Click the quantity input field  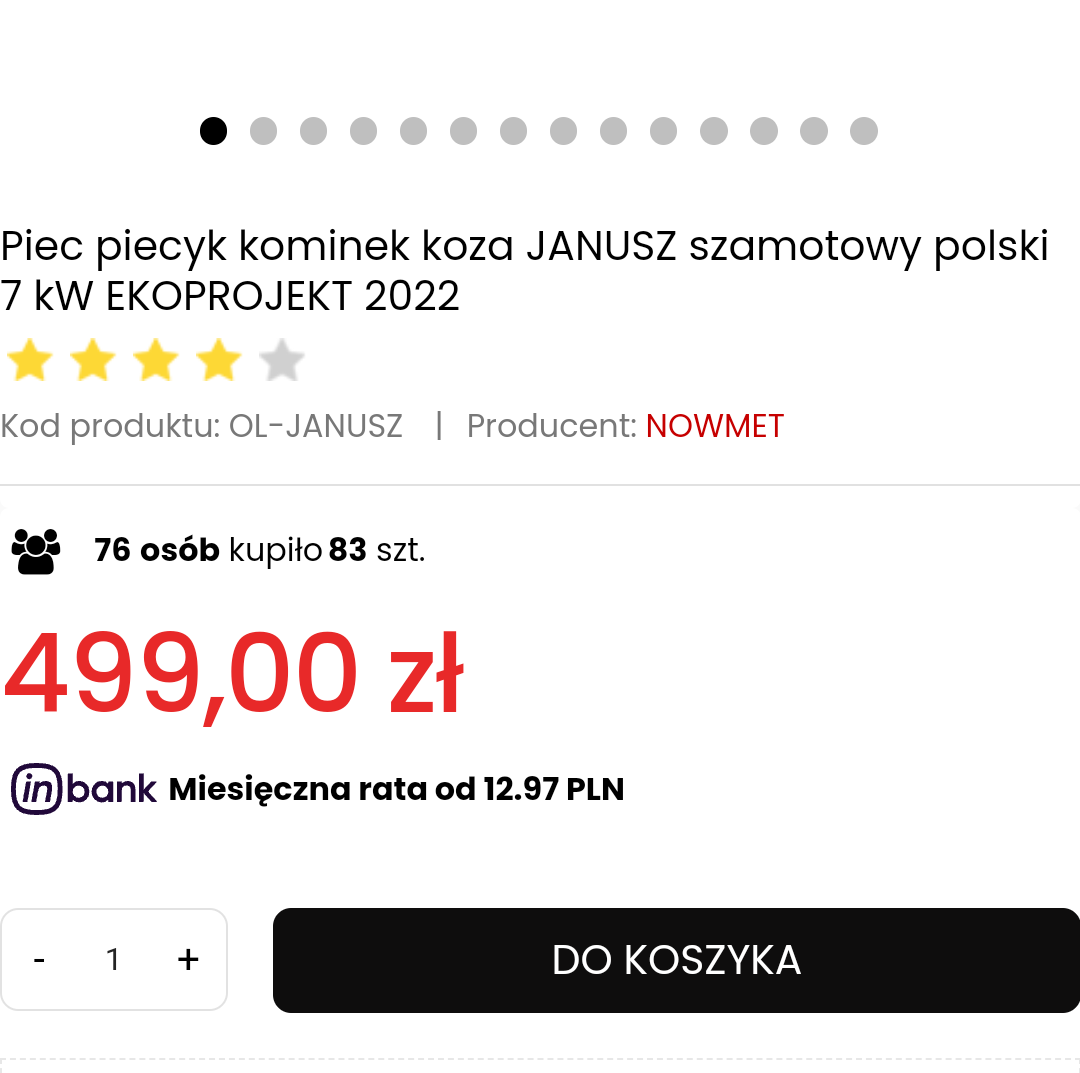(x=113, y=960)
